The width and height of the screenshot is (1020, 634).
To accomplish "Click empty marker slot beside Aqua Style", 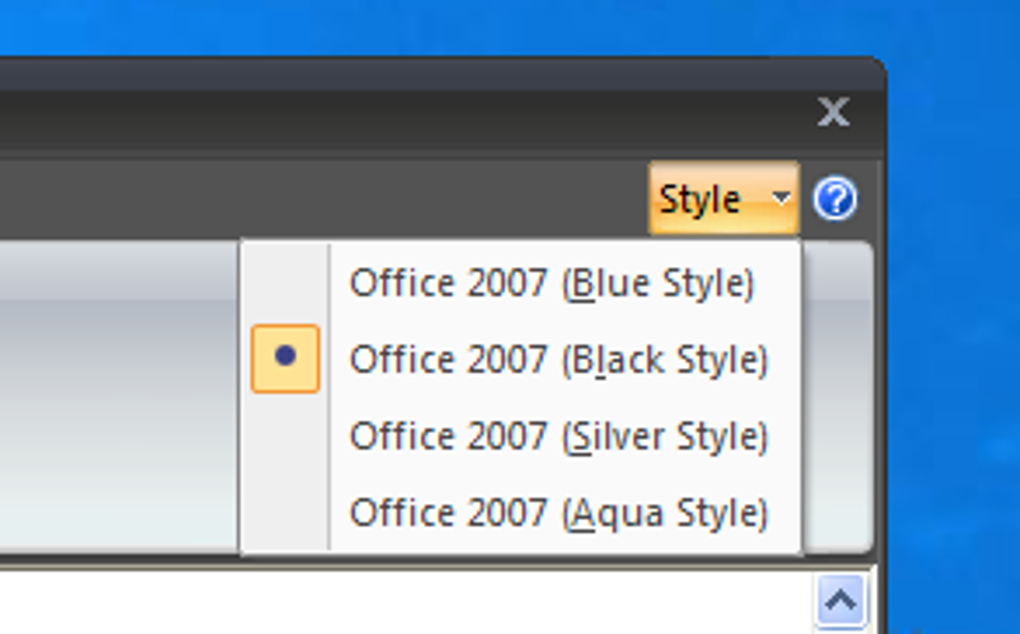I will [x=286, y=512].
